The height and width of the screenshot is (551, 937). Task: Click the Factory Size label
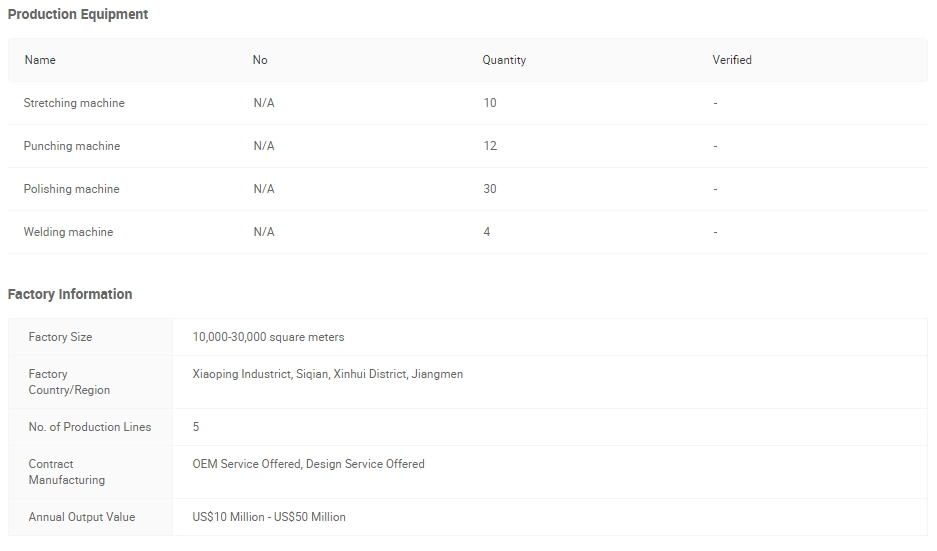tap(60, 337)
